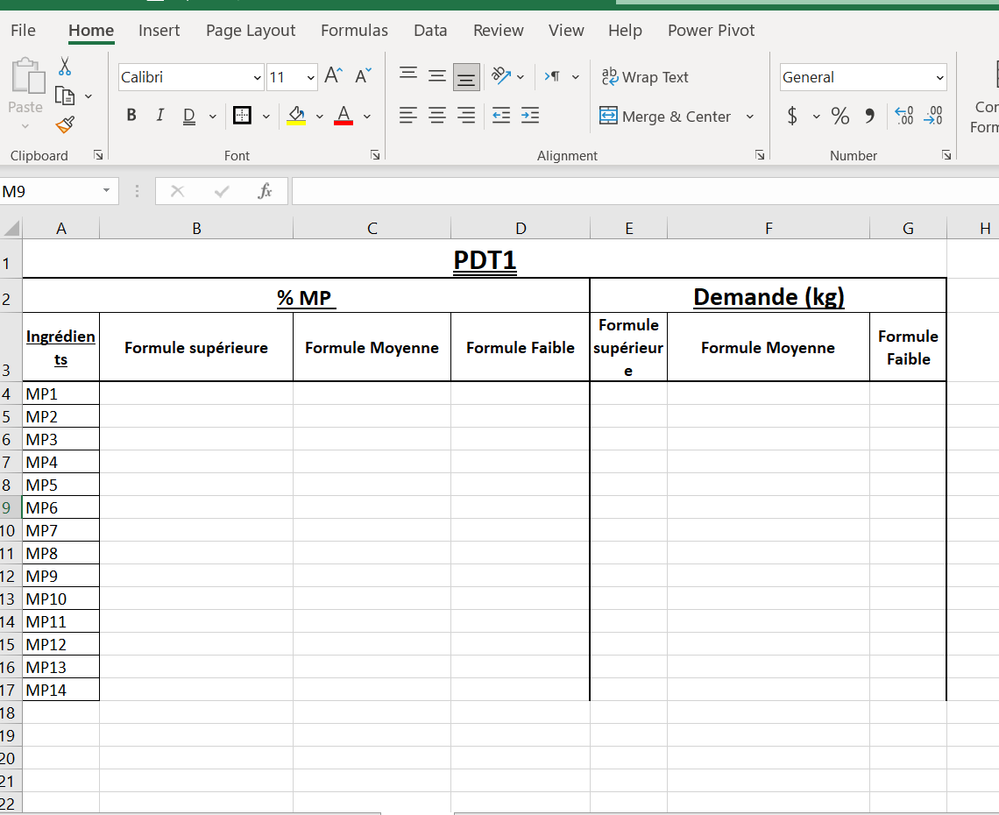Screen dimensions: 999x815
Task: Increase font size with large A icon
Action: coord(333,76)
